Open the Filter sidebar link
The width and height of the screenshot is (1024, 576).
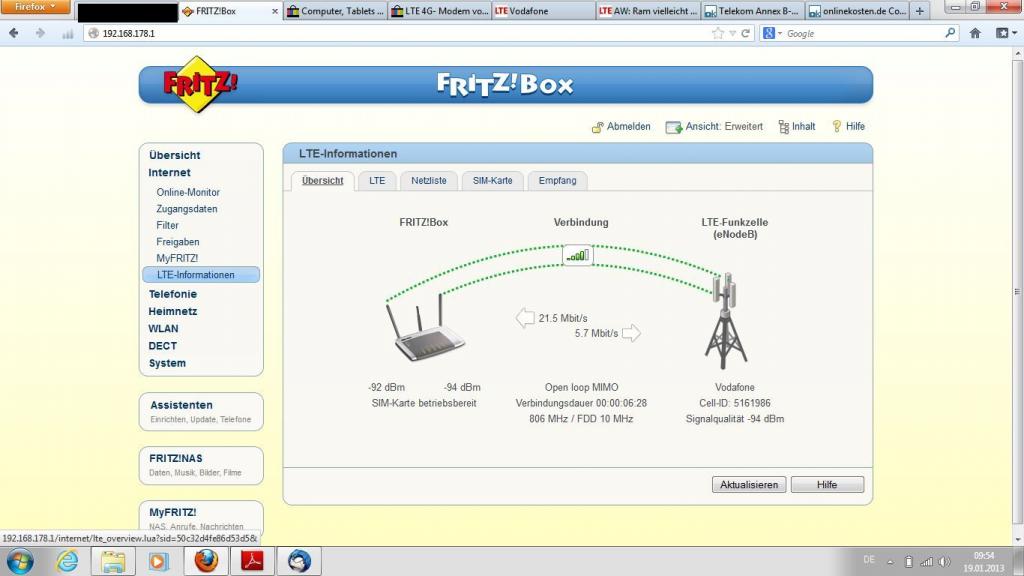point(167,225)
